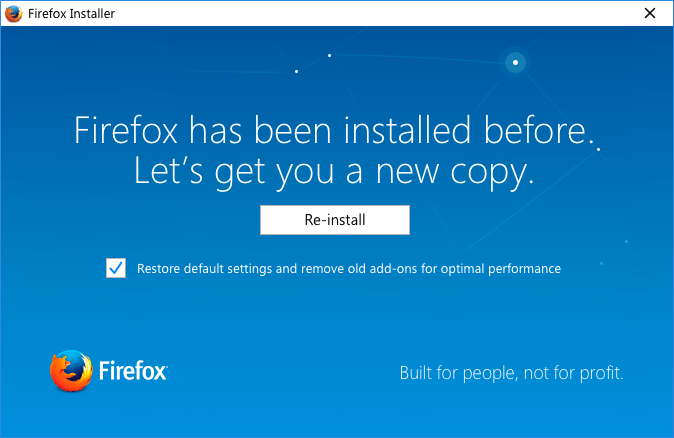674x438 pixels.
Task: Click the 'Built for people, not for profit.' tagline
Action: (x=512, y=373)
